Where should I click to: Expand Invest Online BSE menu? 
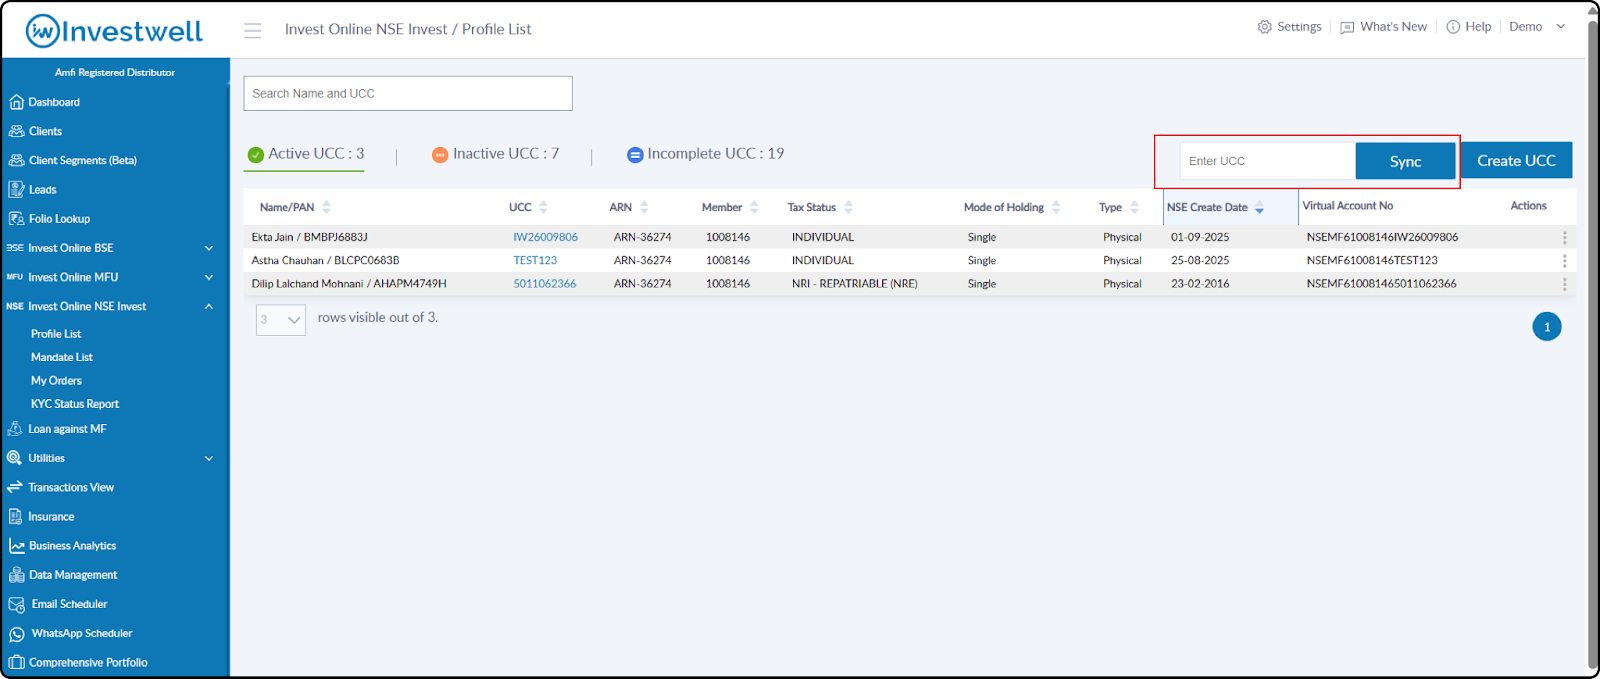[x=209, y=248]
